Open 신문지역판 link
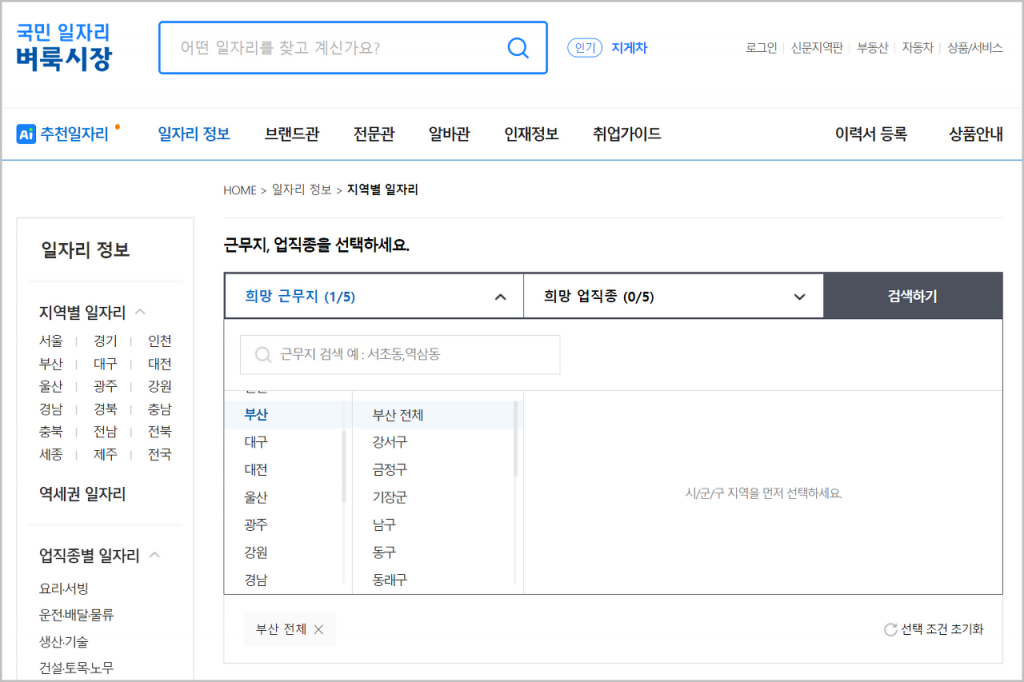The width and height of the screenshot is (1024, 682). 817,48
